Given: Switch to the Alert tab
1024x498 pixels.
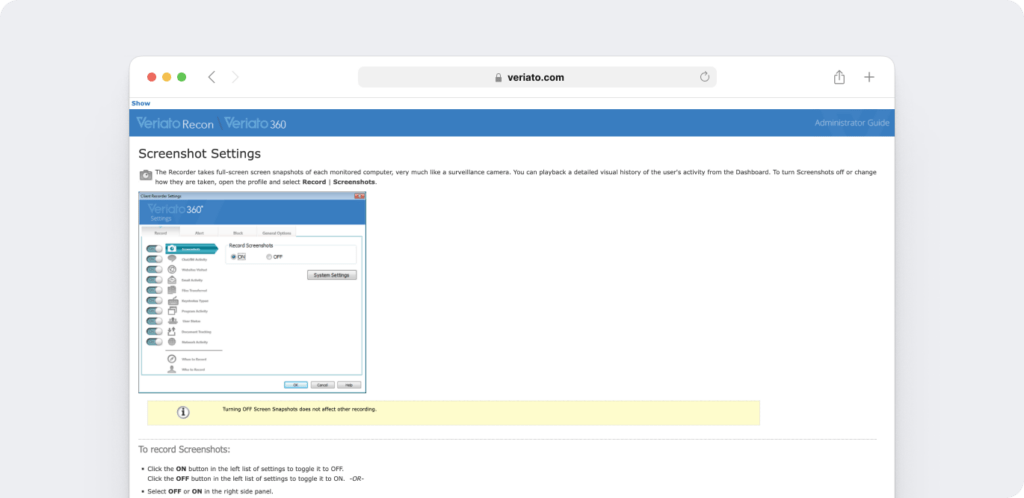Looking at the screenshot, I should pos(199,232).
